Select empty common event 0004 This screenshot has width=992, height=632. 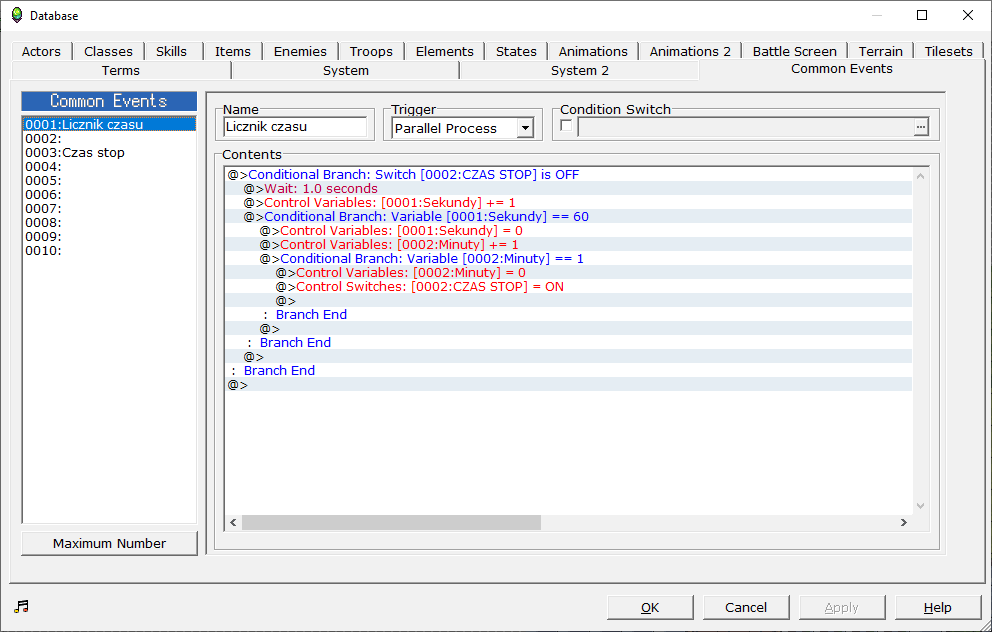click(x=109, y=166)
